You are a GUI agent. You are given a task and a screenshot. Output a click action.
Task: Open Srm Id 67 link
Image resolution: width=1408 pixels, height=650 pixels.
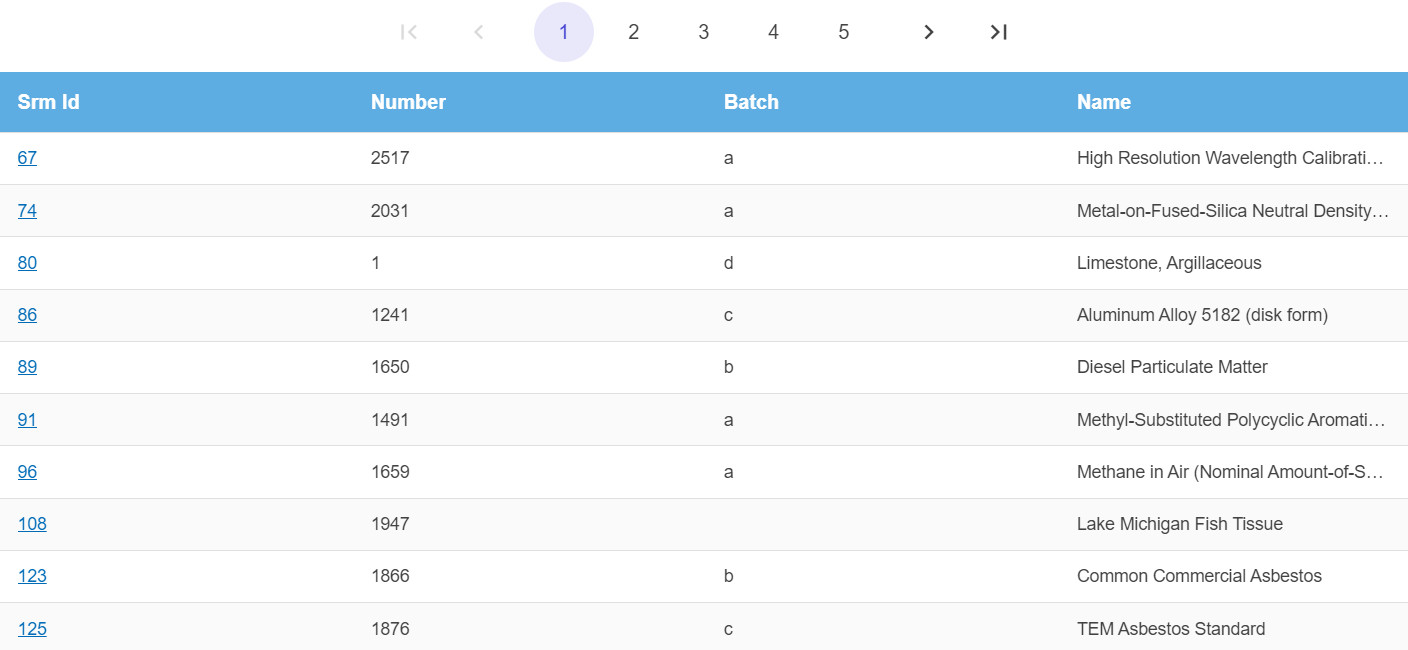[x=27, y=158]
